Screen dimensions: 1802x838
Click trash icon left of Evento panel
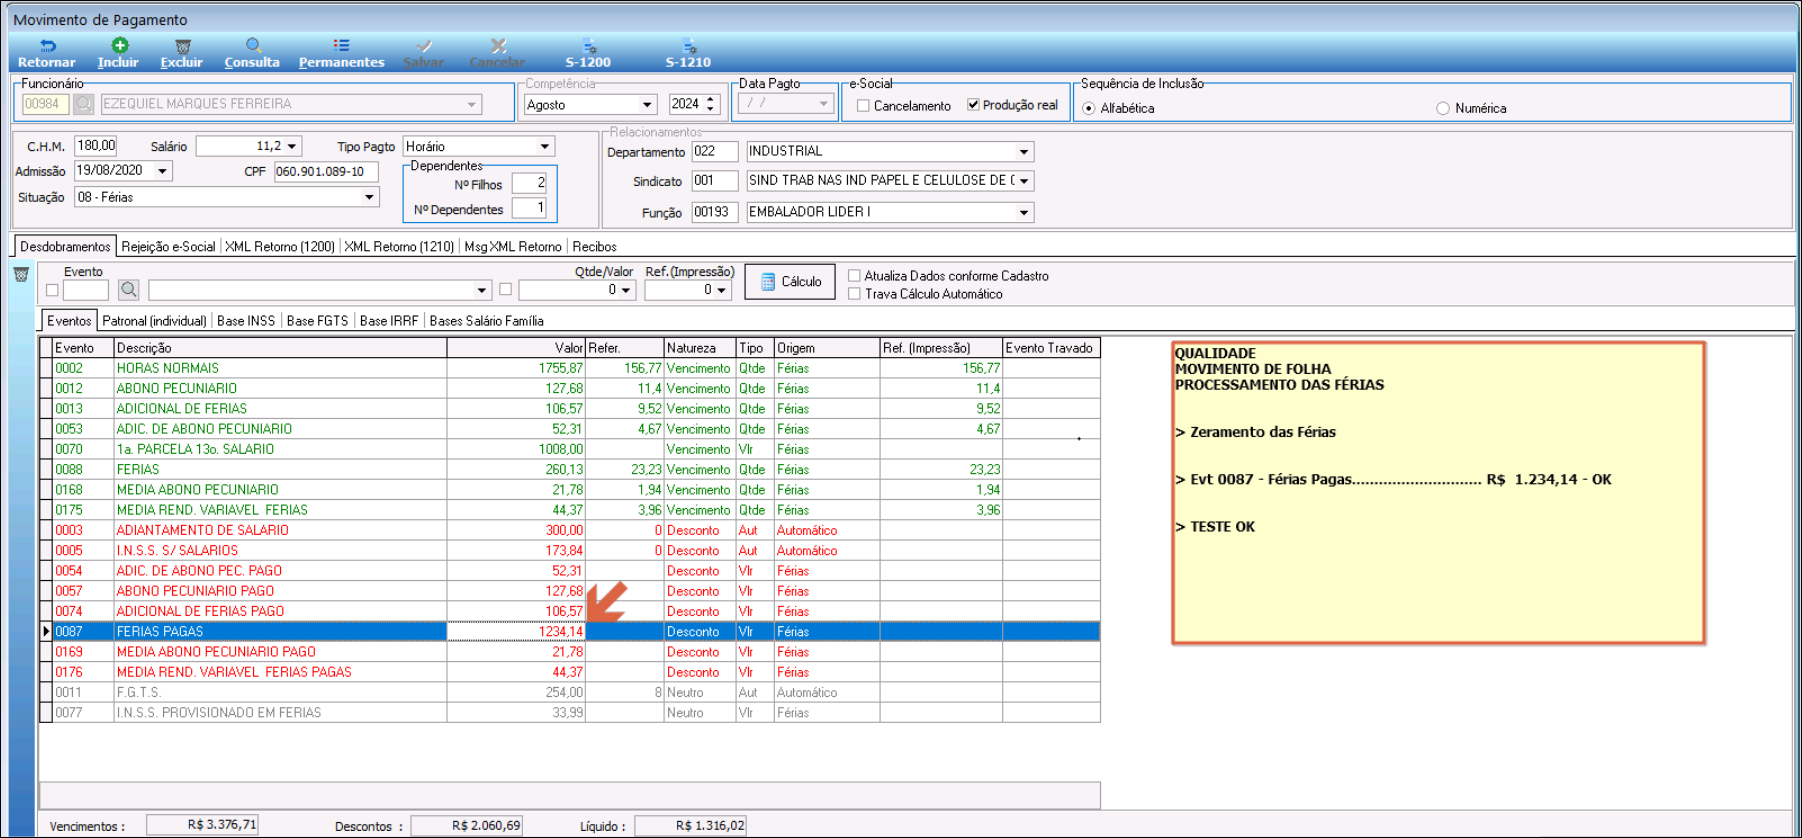coord(21,274)
